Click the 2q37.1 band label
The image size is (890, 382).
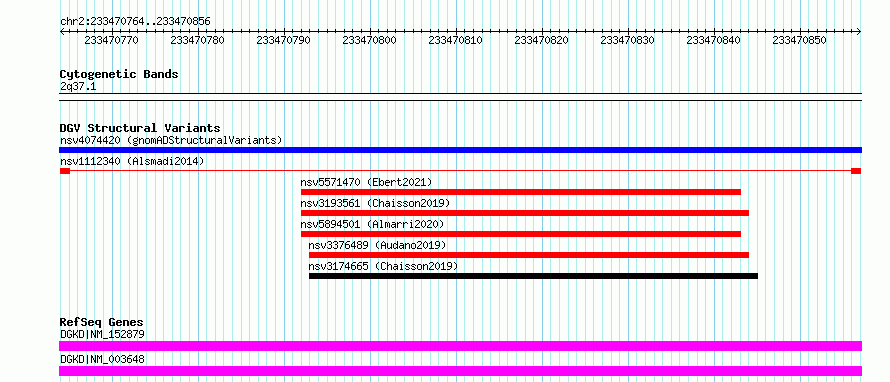point(78,87)
